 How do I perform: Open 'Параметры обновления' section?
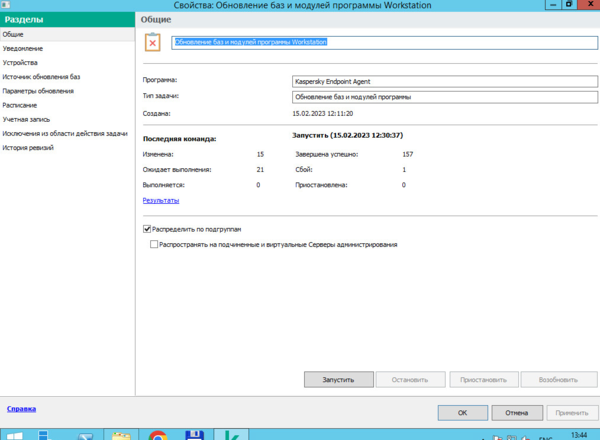pos(38,90)
